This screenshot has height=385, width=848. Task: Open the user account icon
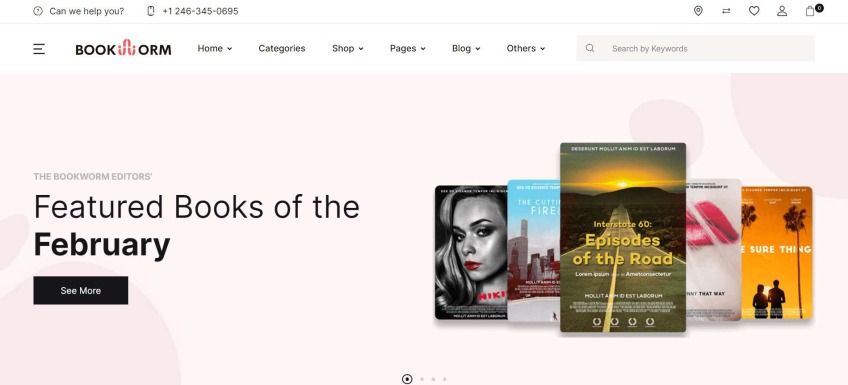point(782,11)
